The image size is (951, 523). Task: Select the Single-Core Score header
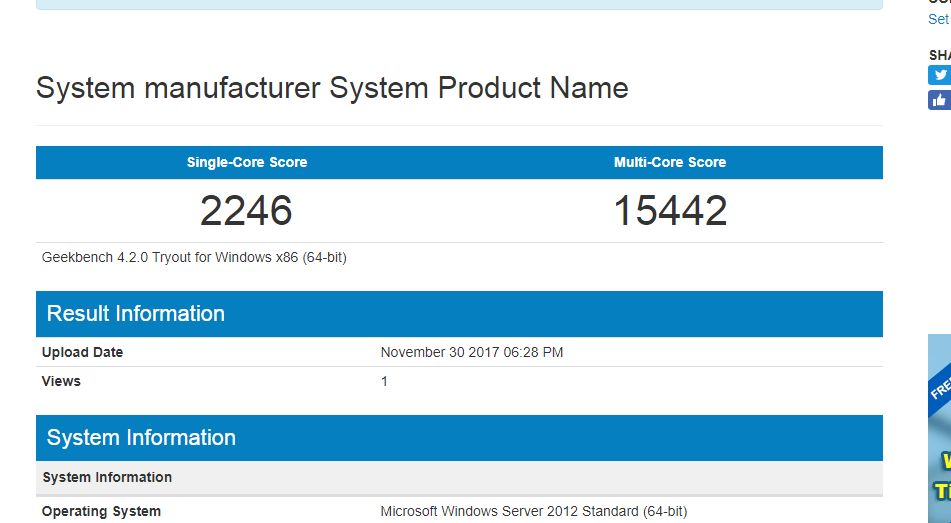[x=247, y=162]
